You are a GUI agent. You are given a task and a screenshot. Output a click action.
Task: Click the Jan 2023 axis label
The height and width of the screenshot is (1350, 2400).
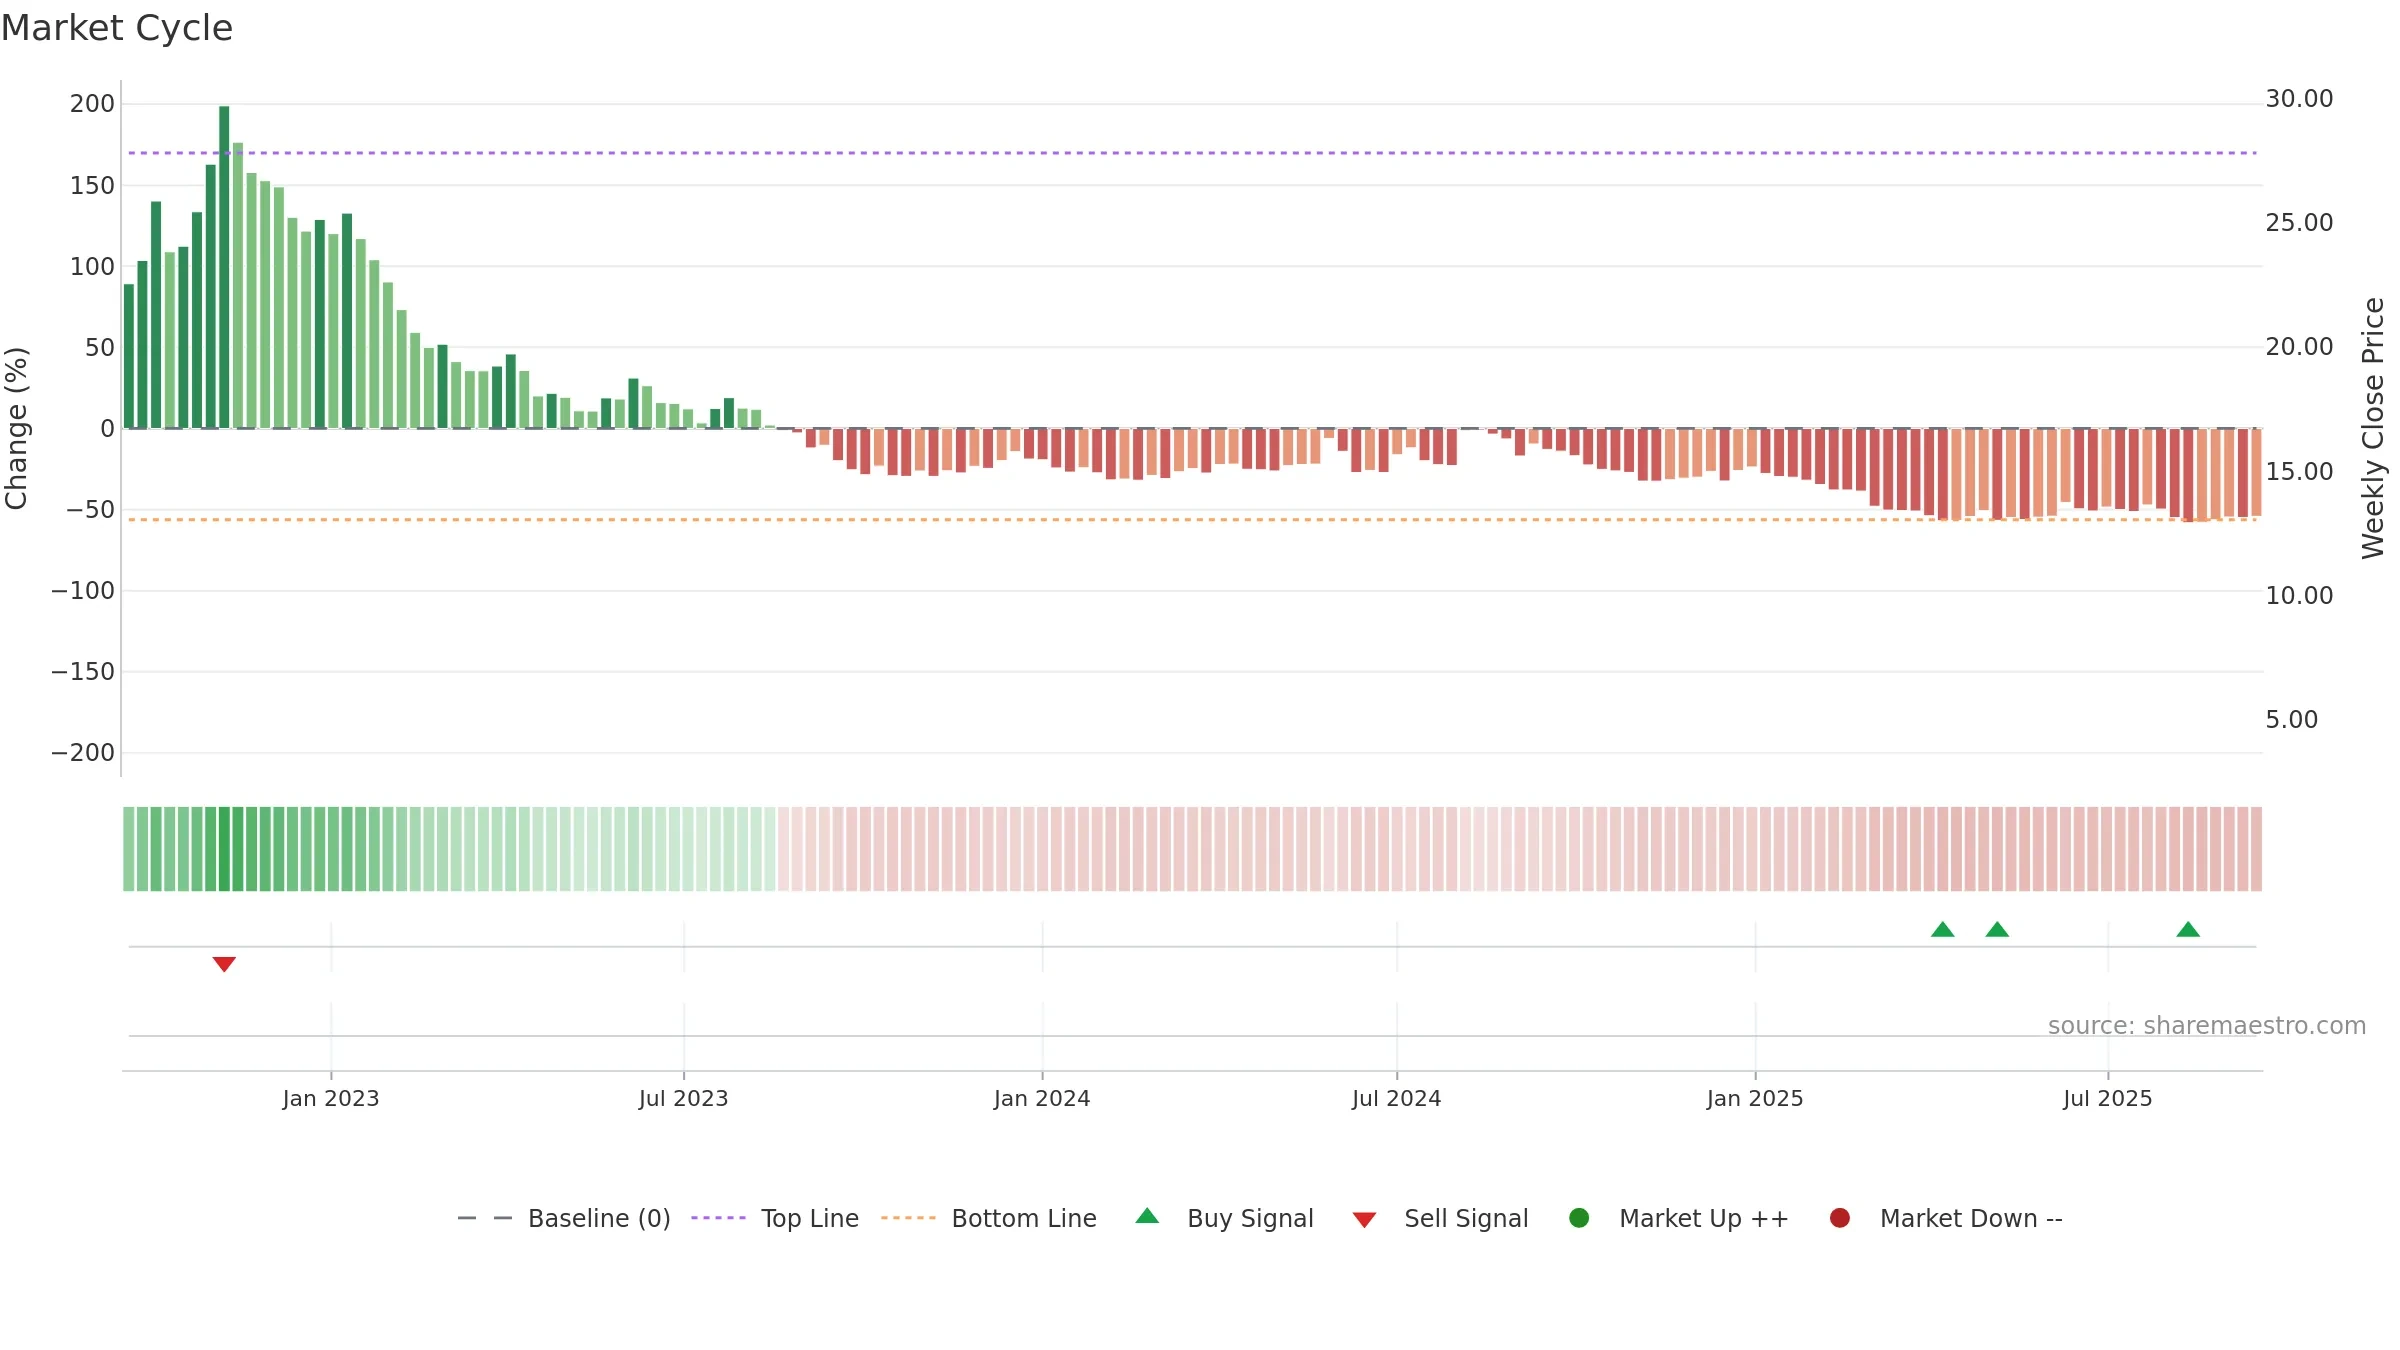331,1099
